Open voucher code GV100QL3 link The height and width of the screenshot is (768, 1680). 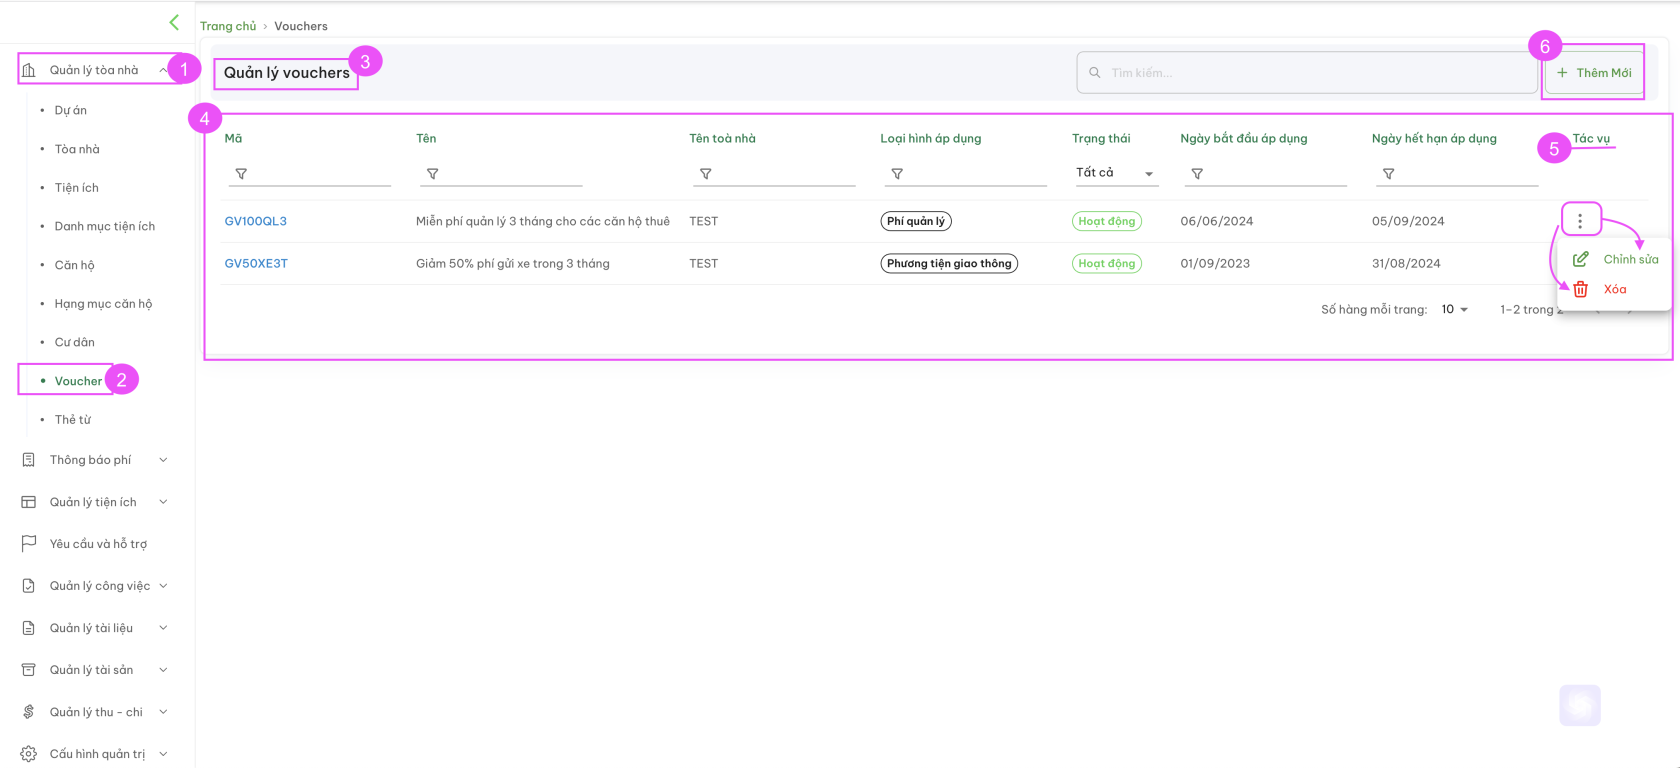[256, 221]
